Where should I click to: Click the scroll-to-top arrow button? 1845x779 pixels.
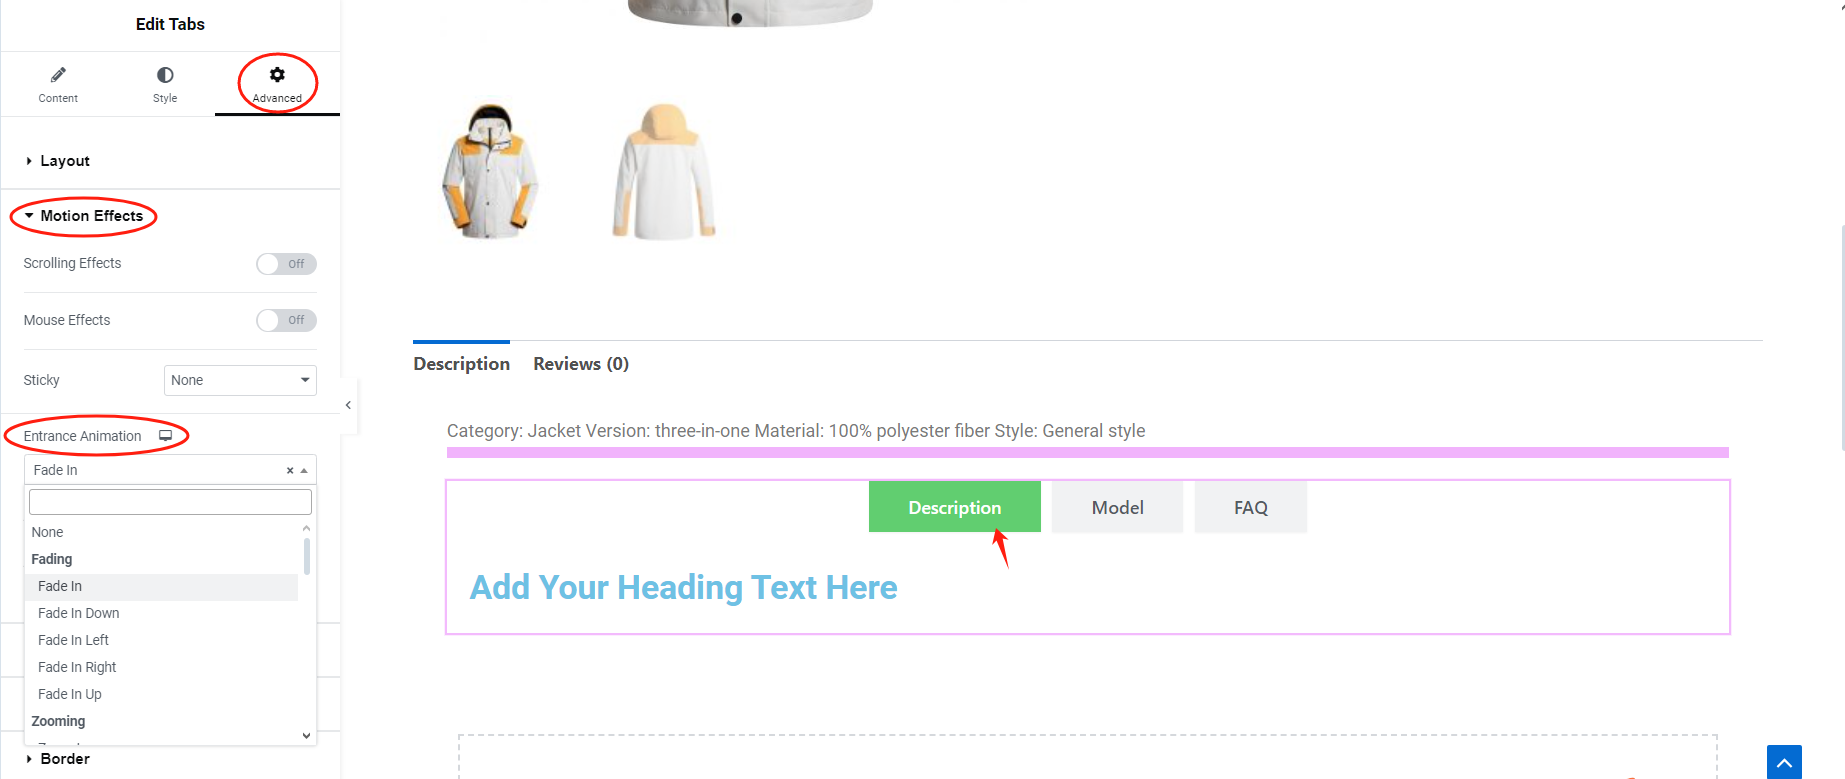[x=1784, y=762]
